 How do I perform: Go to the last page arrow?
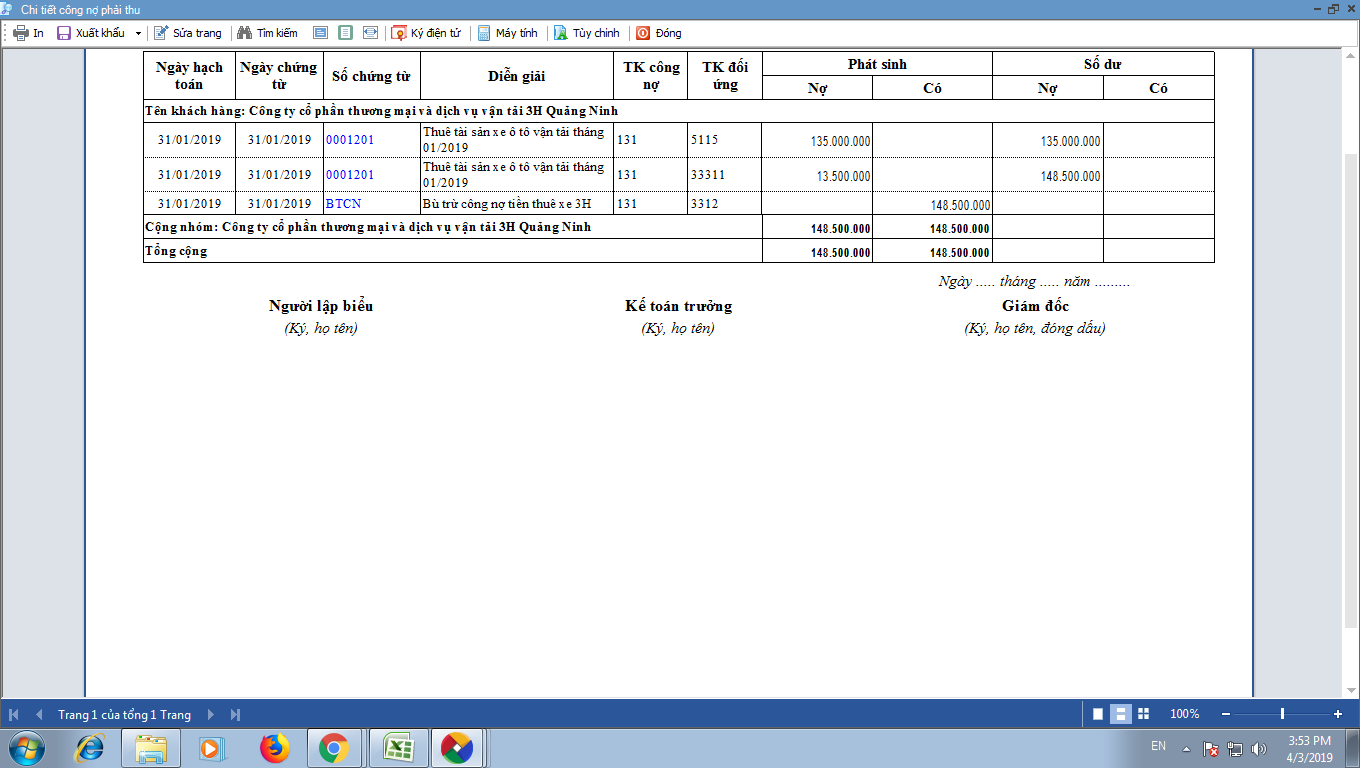coord(235,715)
